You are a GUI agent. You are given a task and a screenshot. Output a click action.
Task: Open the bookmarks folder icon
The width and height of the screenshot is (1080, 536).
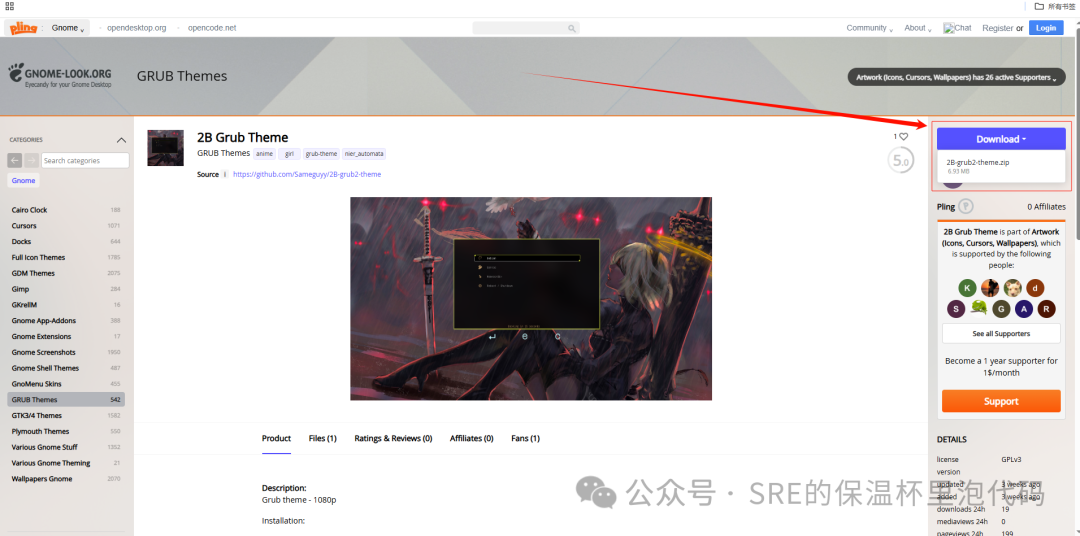[x=1039, y=6]
